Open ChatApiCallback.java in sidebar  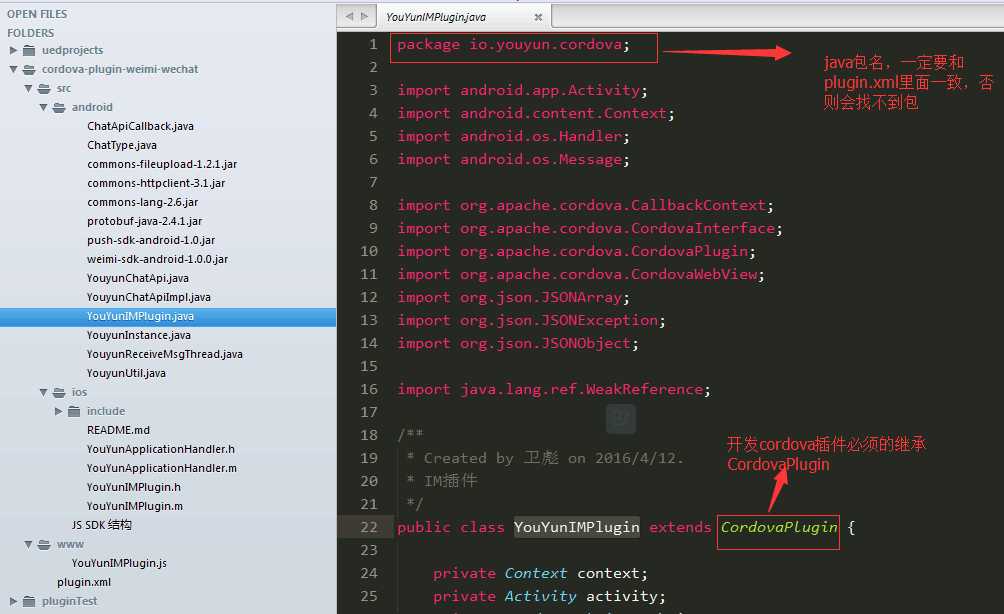click(140, 126)
